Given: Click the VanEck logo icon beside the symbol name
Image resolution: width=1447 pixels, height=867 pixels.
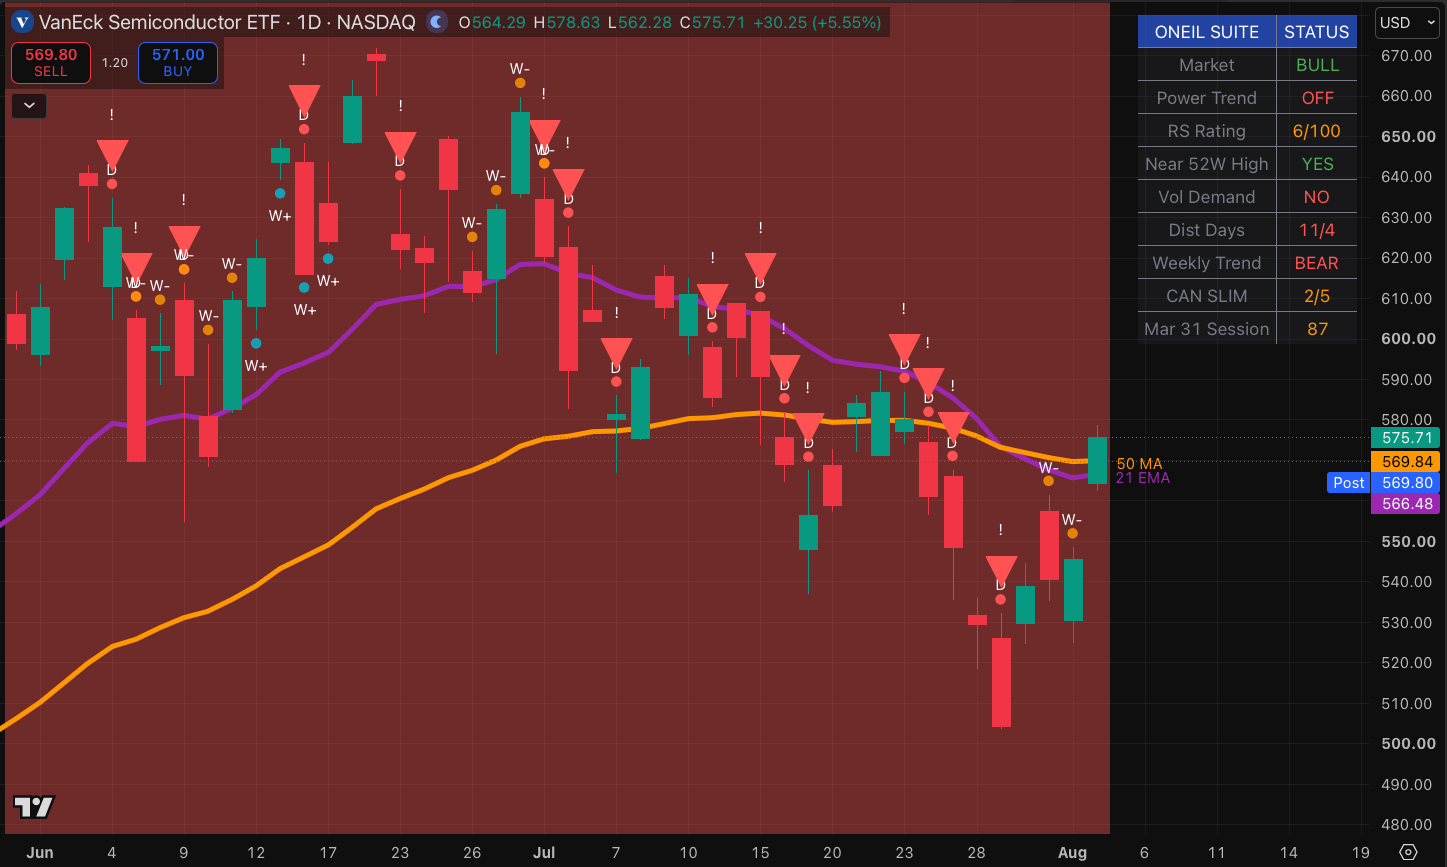Looking at the screenshot, I should tap(22, 22).
